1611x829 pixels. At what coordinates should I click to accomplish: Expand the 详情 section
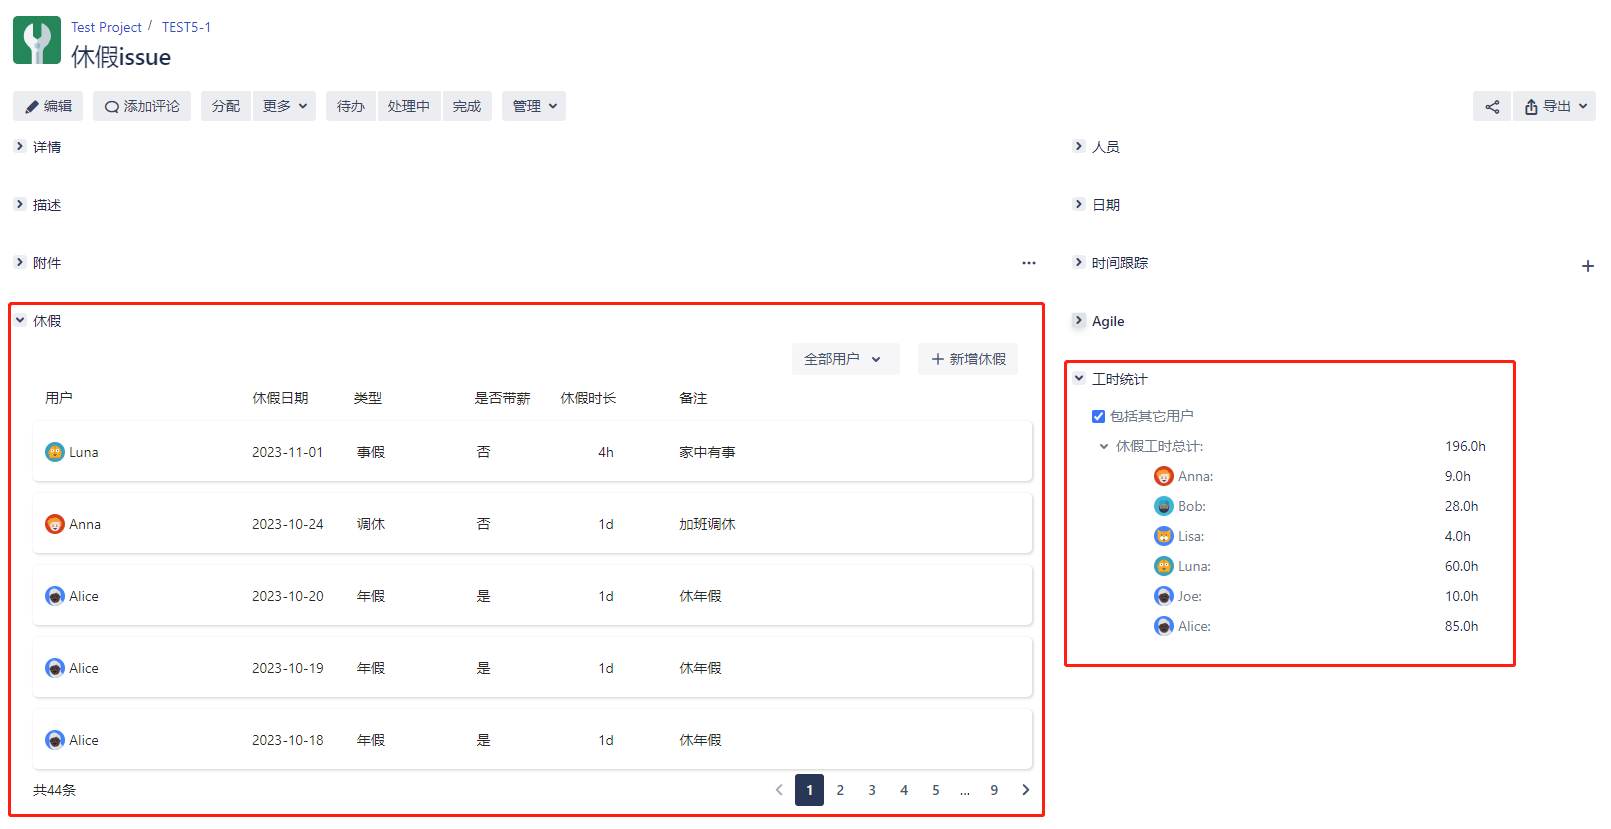point(20,147)
